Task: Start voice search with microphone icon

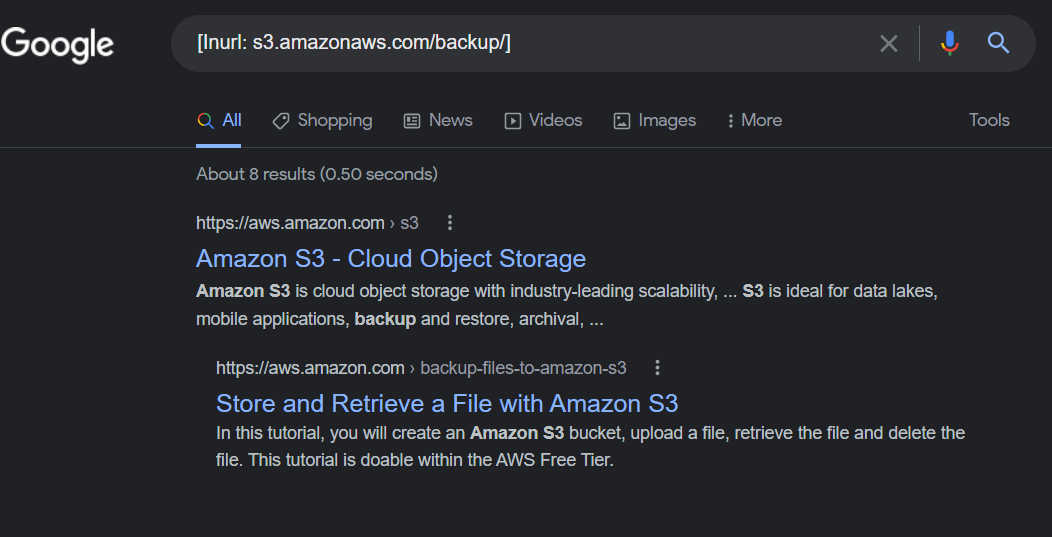Action: 949,44
